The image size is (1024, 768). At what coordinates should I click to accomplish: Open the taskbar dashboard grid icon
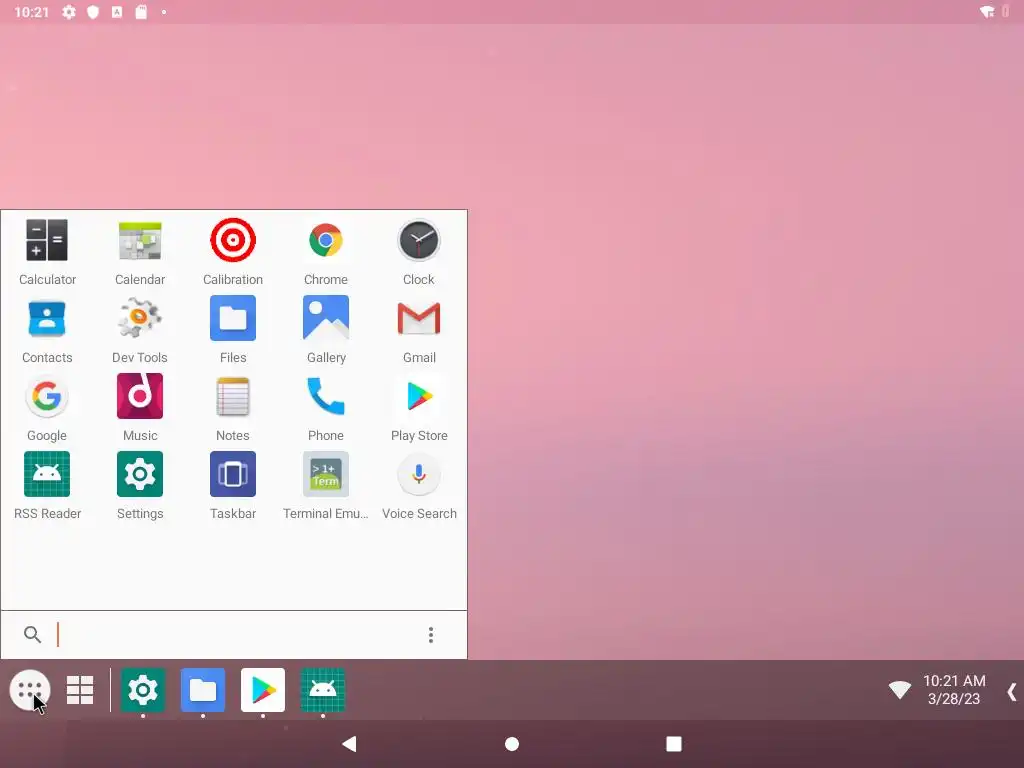80,690
